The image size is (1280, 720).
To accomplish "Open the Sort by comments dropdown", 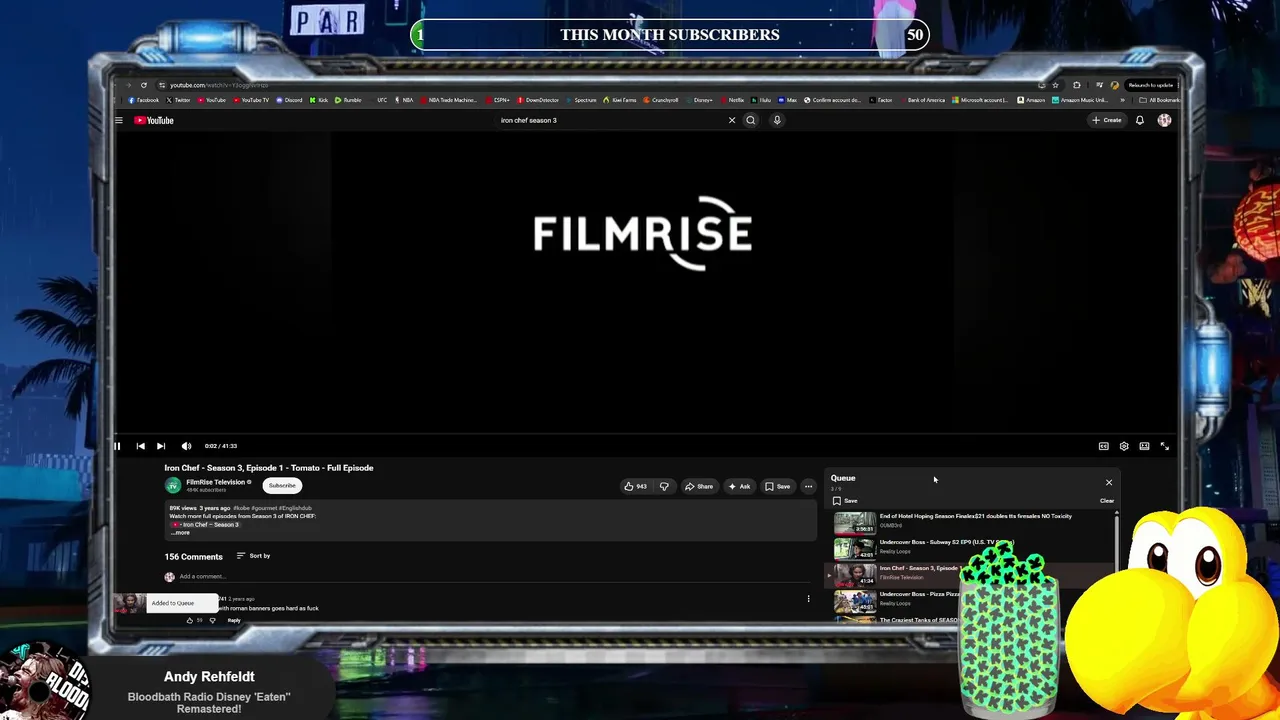I will click(x=253, y=556).
